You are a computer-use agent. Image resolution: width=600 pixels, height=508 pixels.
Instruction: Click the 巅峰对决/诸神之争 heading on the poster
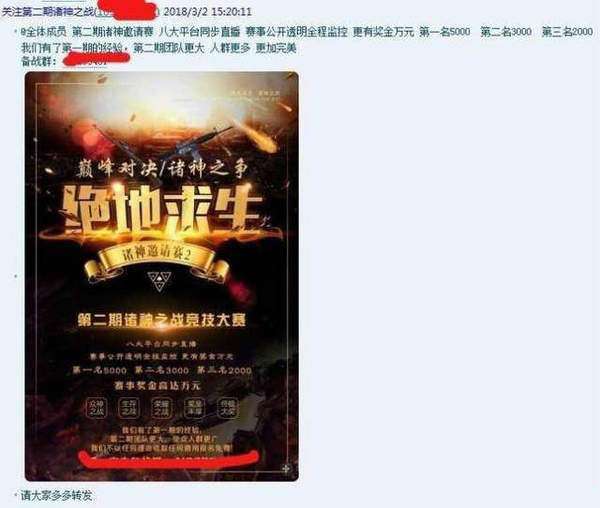click(x=161, y=169)
